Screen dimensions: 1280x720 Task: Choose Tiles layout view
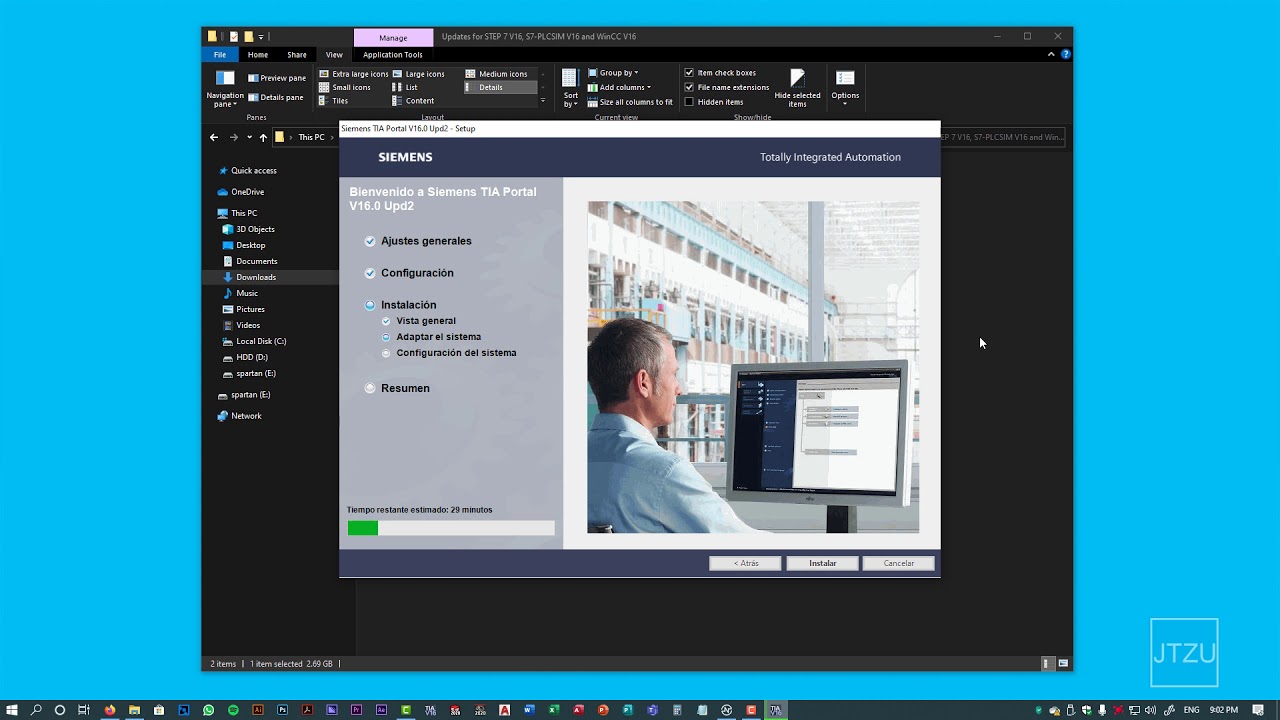[334, 101]
